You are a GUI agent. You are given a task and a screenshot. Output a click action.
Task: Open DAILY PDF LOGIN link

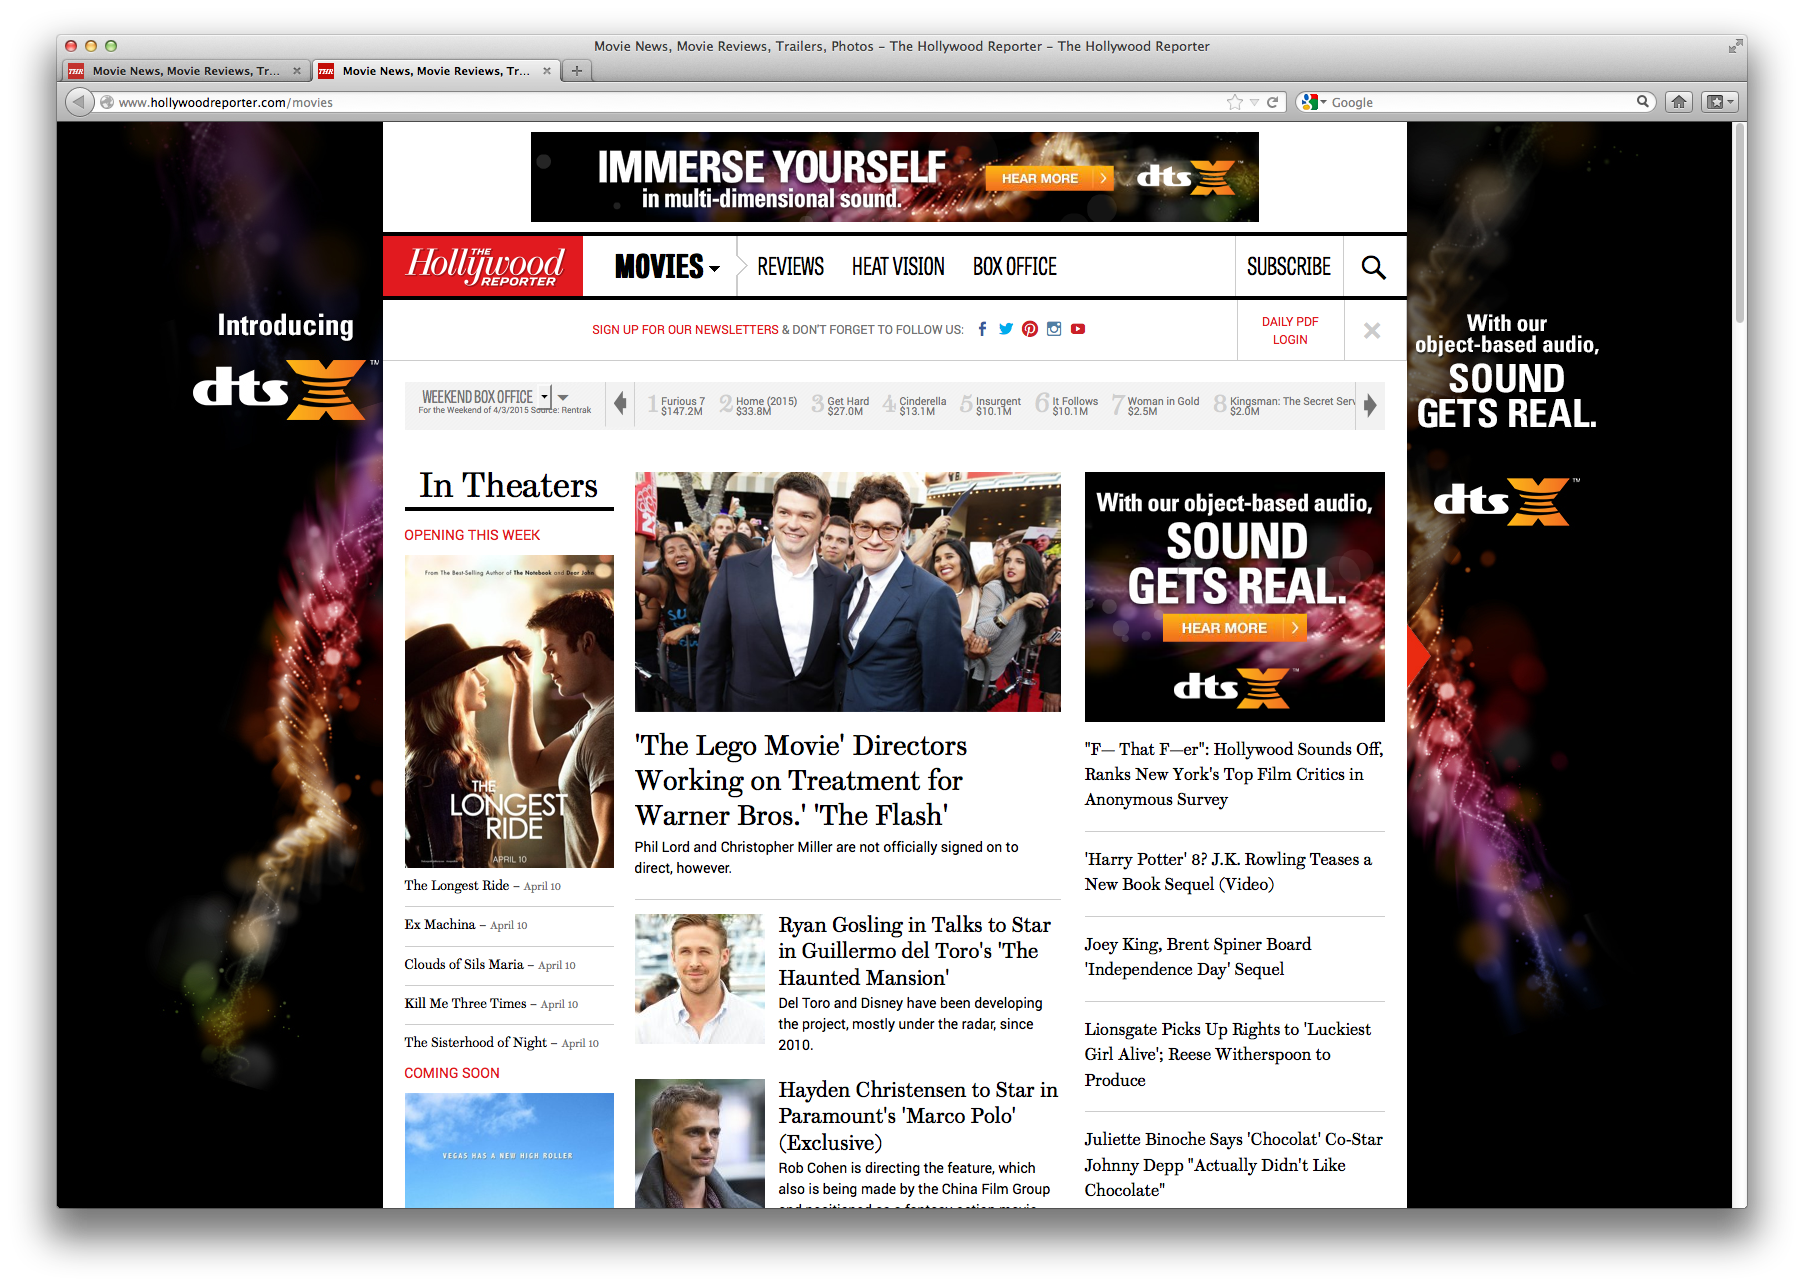tap(1290, 331)
